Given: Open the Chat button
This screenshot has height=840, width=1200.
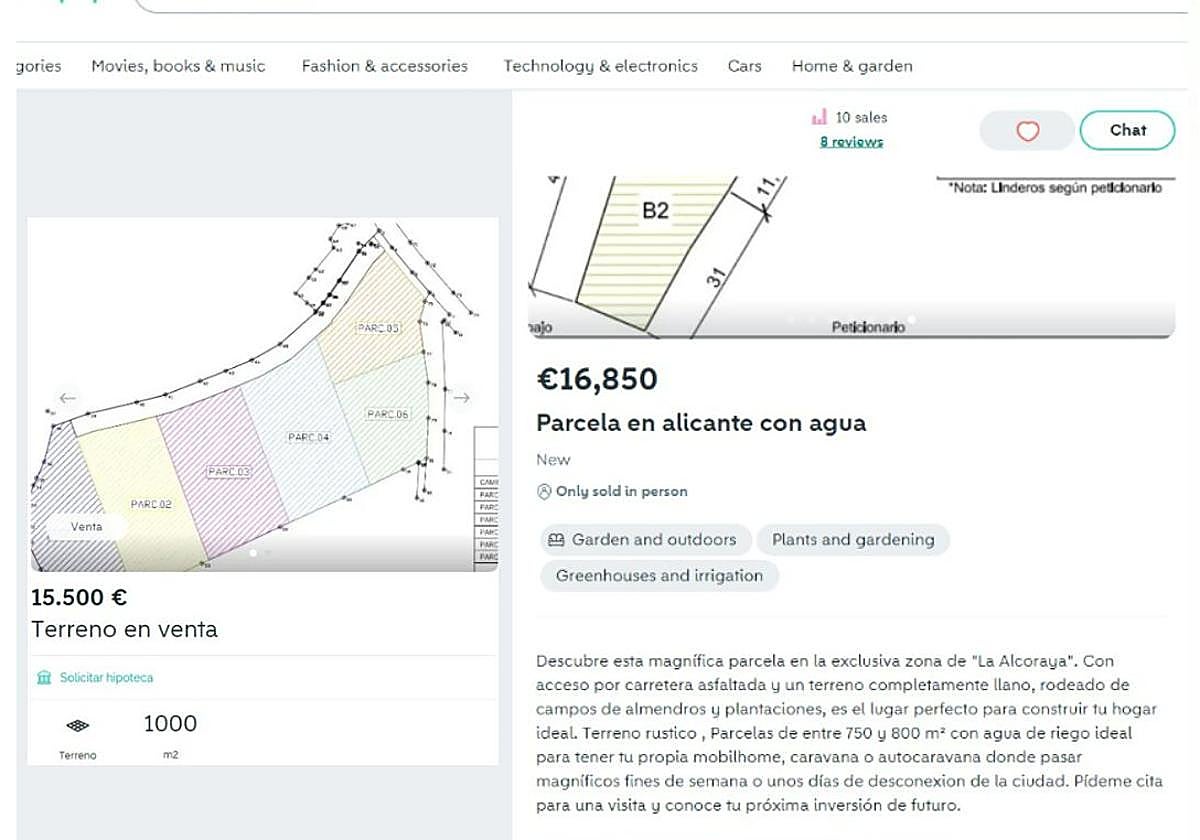Looking at the screenshot, I should (x=1127, y=130).
